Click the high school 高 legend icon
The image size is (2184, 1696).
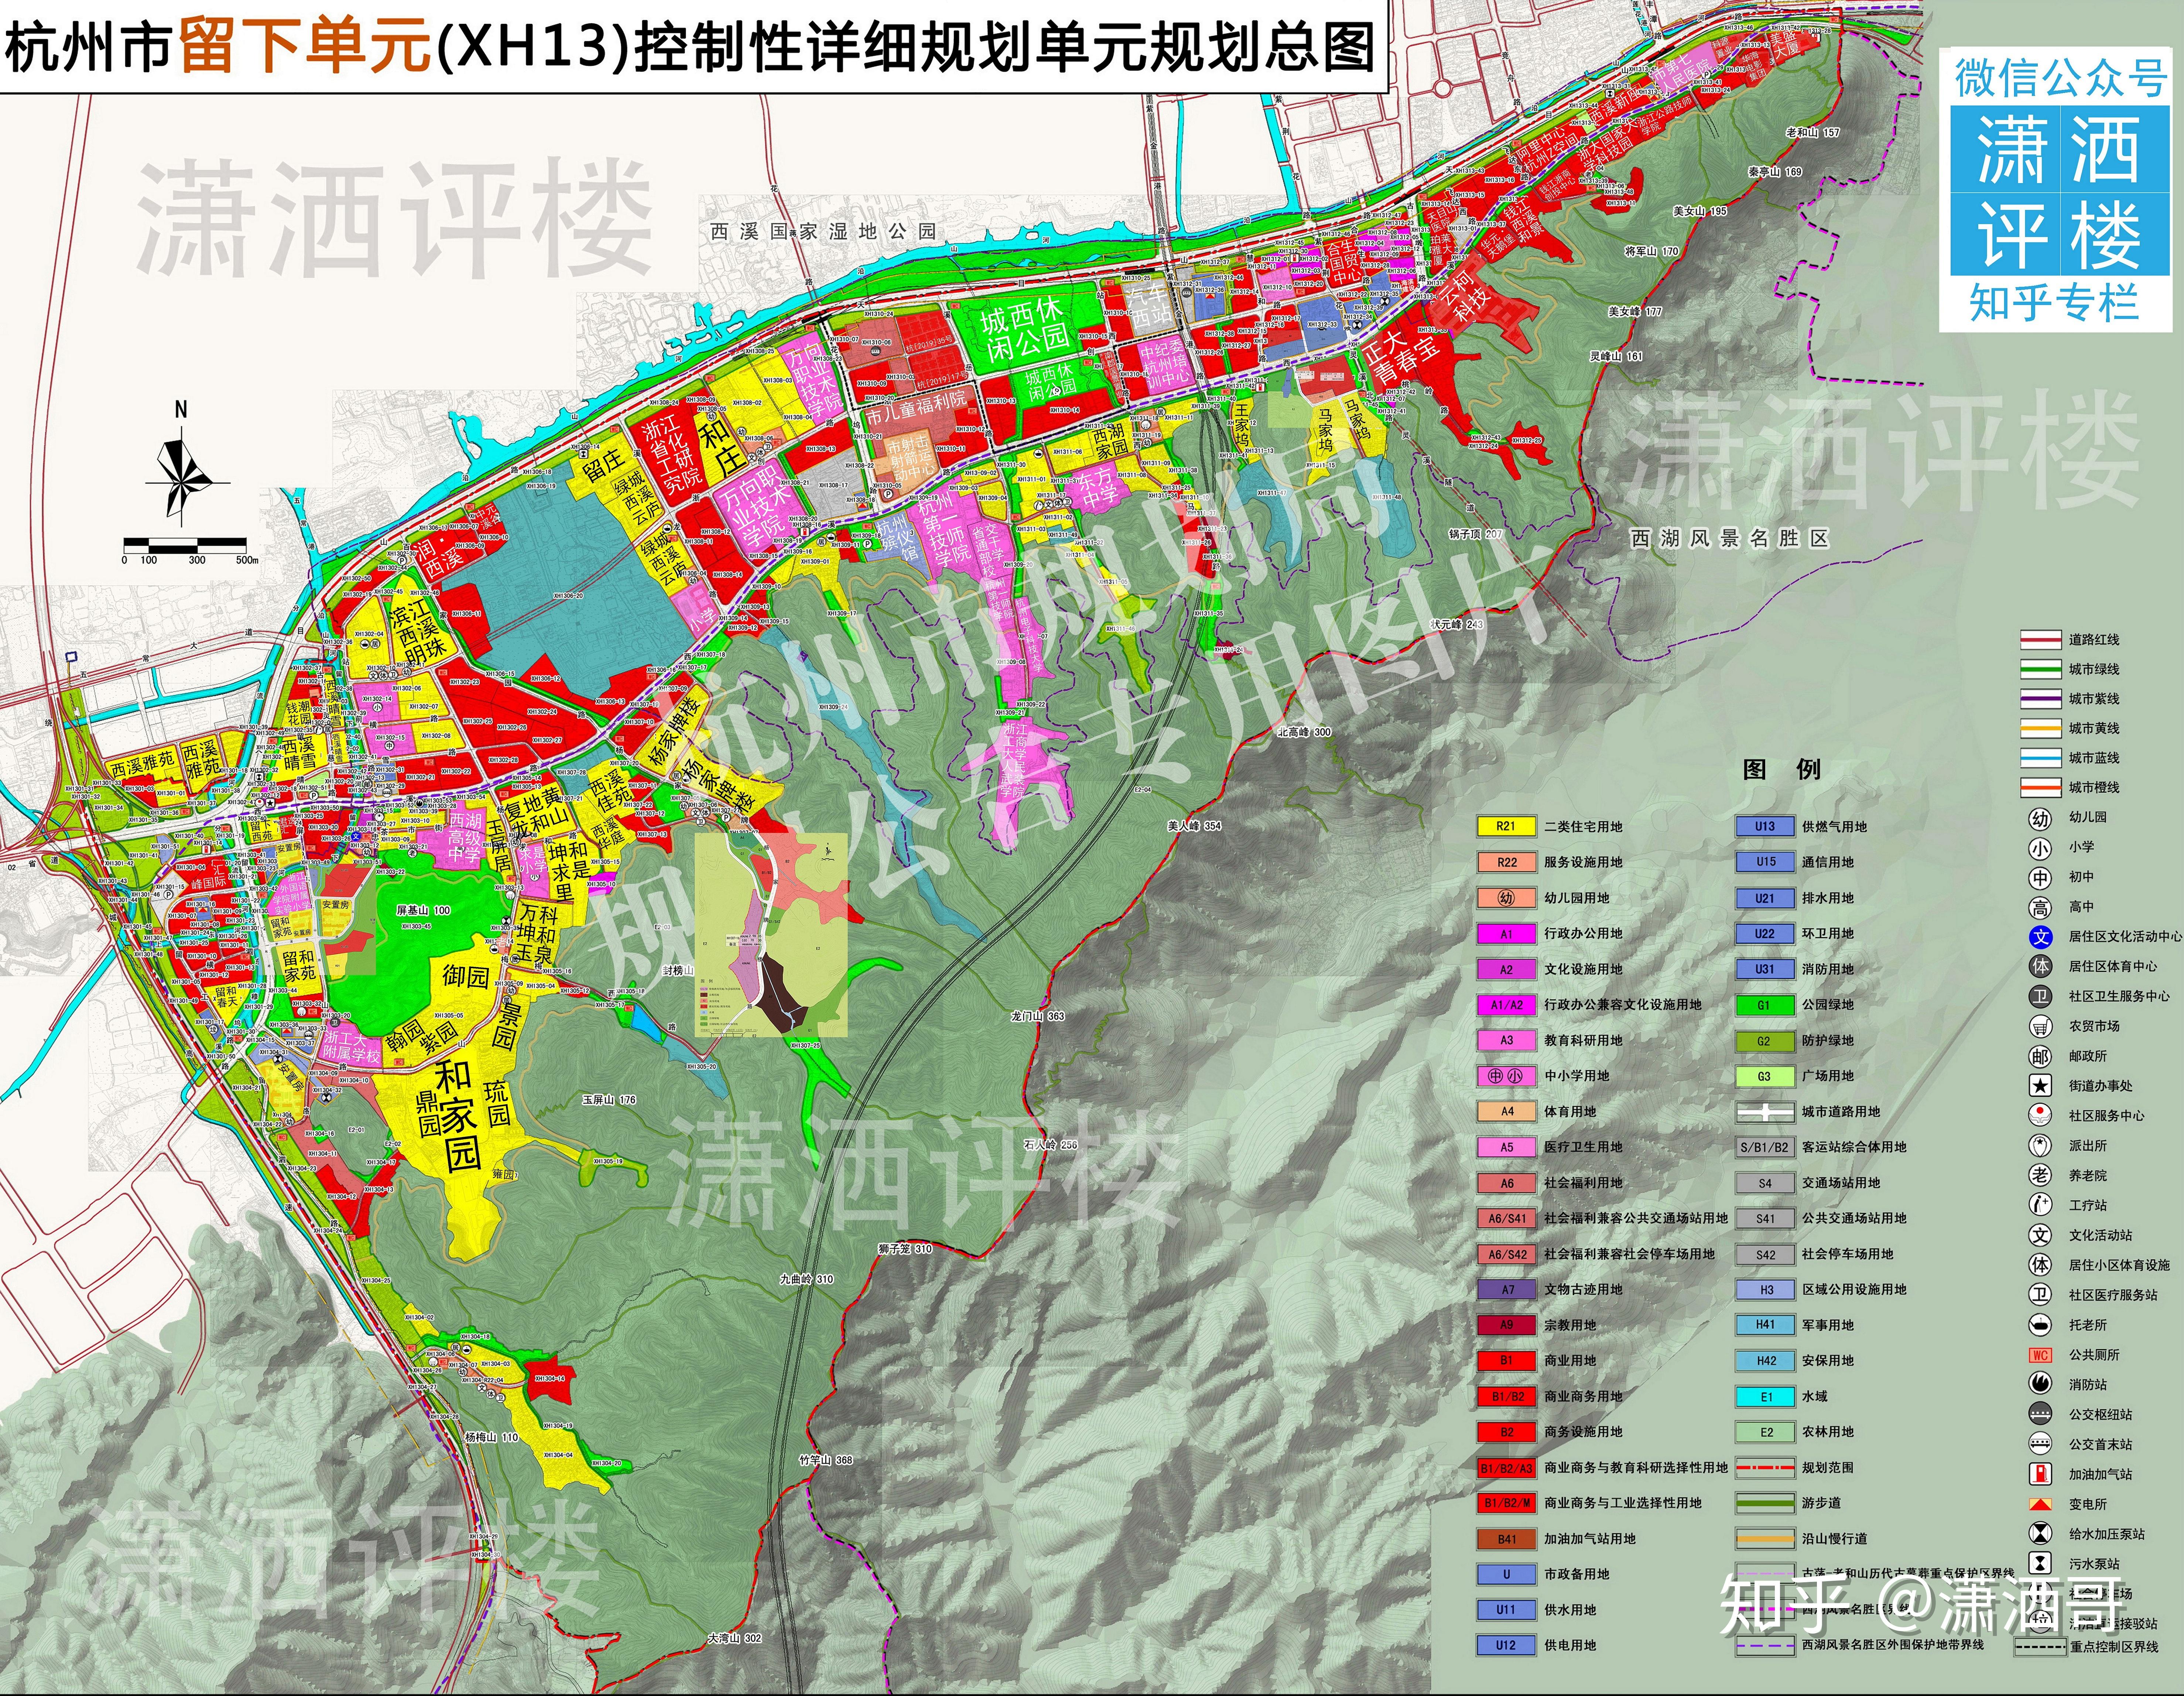coord(2040,908)
